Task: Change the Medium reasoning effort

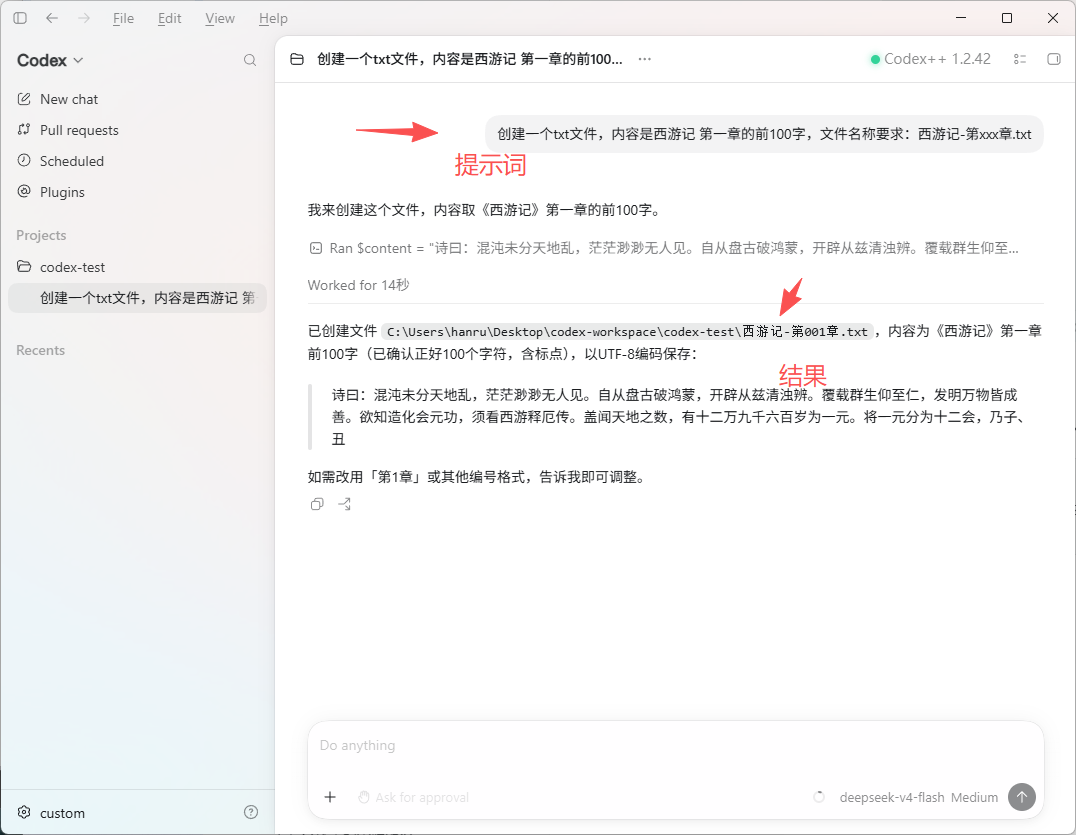Action: coord(974,797)
